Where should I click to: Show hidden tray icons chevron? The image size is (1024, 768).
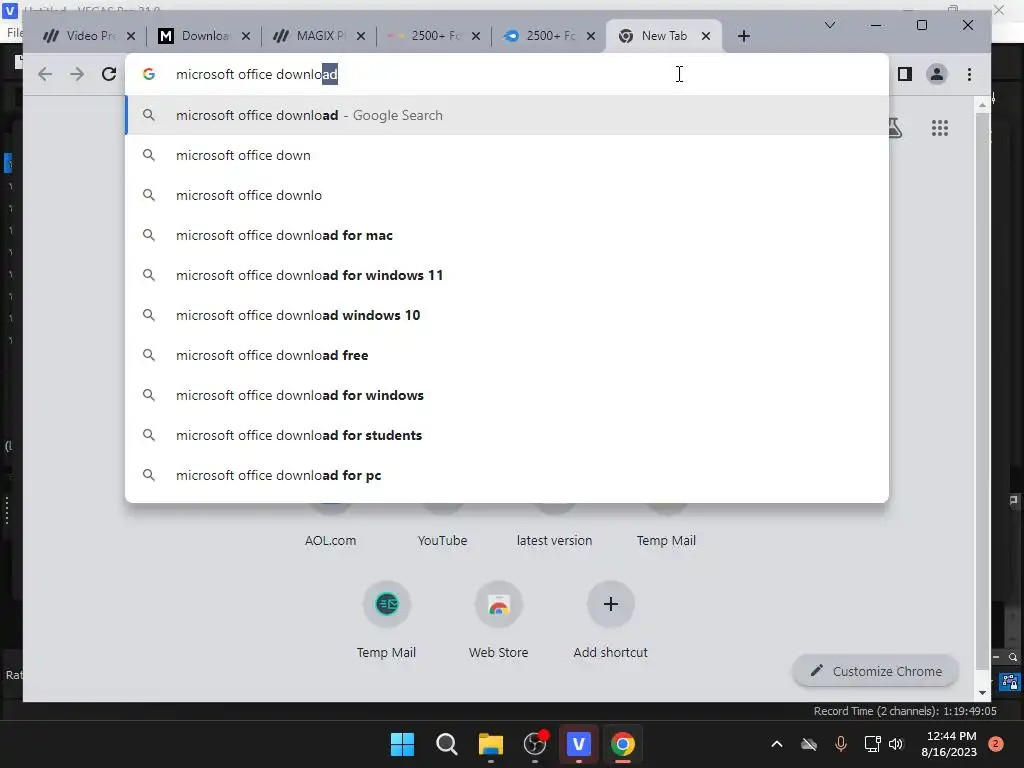point(776,744)
